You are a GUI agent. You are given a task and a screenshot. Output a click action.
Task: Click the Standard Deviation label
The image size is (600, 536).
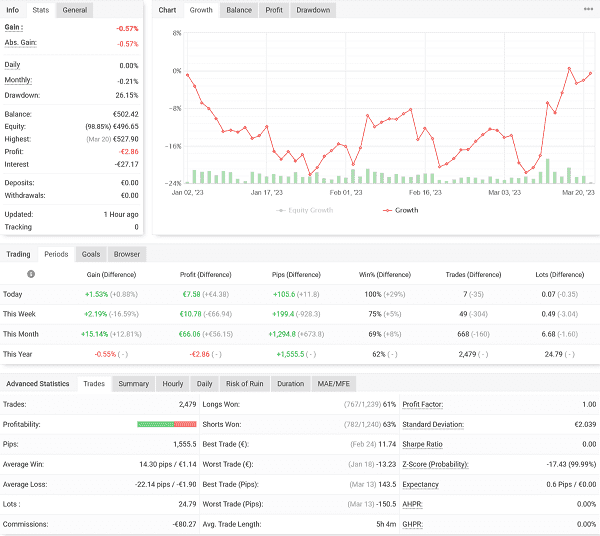[x=433, y=424]
